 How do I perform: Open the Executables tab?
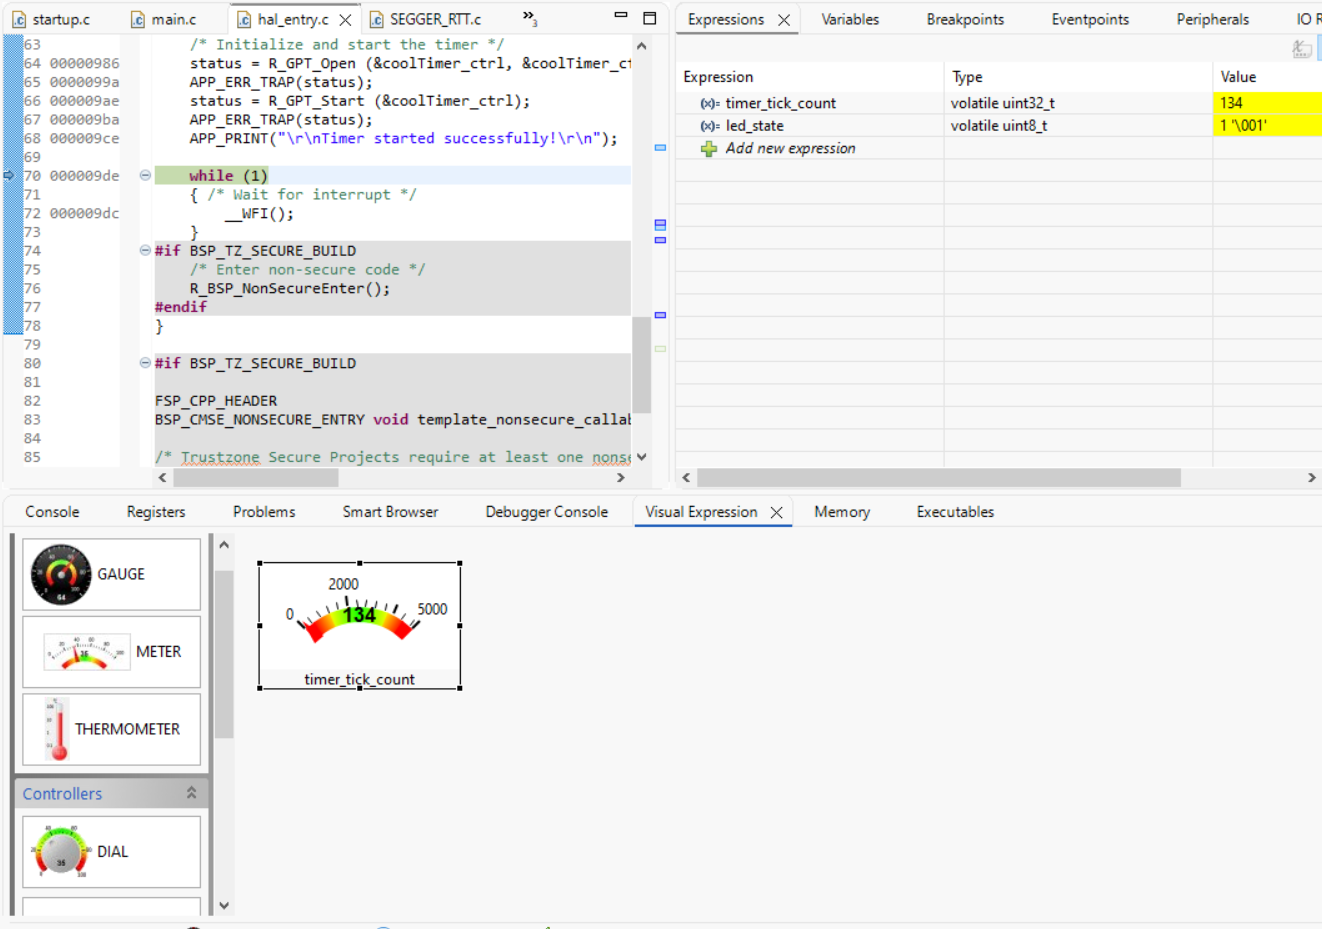pos(955,512)
